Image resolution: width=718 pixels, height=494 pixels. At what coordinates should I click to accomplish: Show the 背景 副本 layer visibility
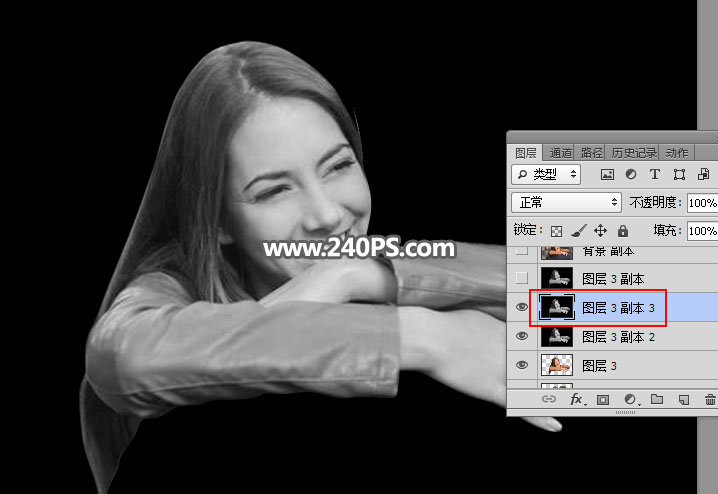click(522, 250)
